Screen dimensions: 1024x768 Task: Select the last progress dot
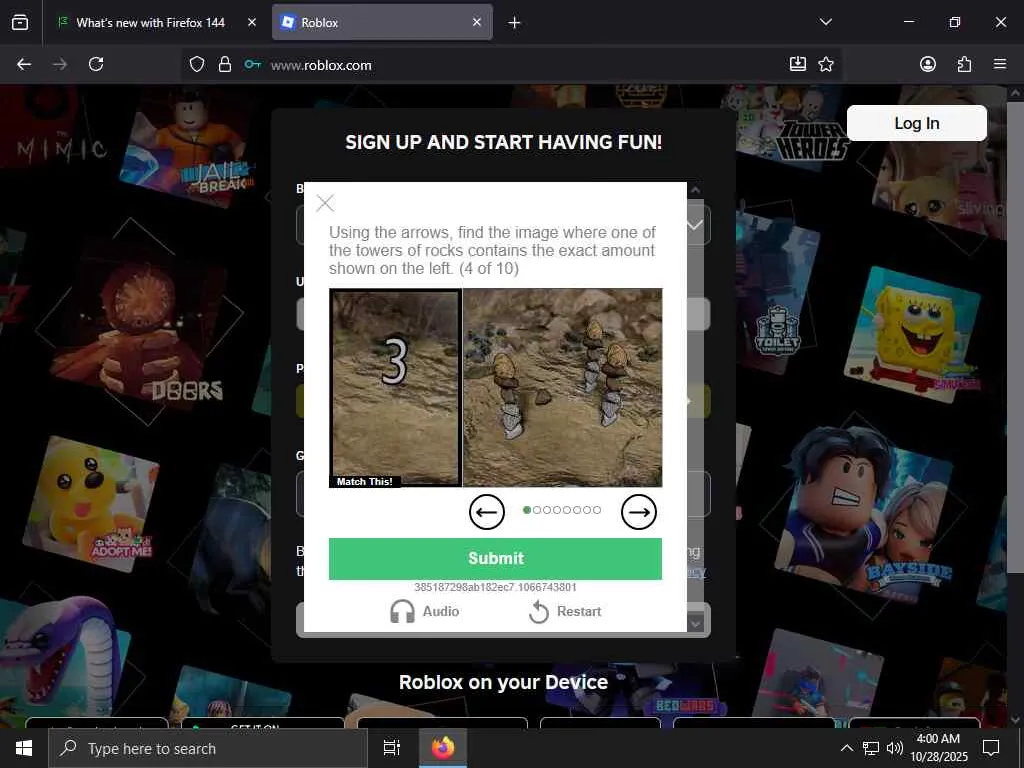[597, 510]
